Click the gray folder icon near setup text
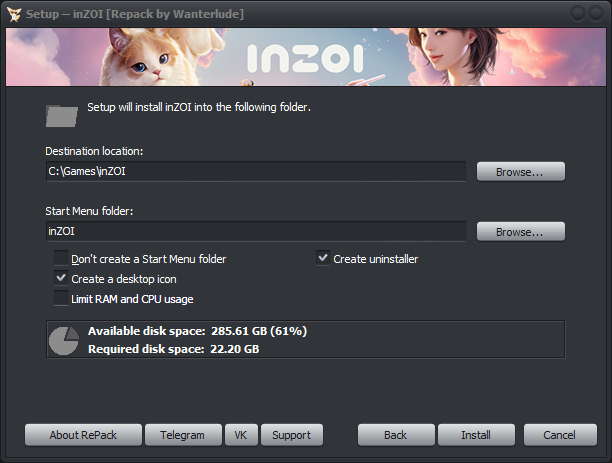The width and height of the screenshot is (612, 463). (62, 116)
